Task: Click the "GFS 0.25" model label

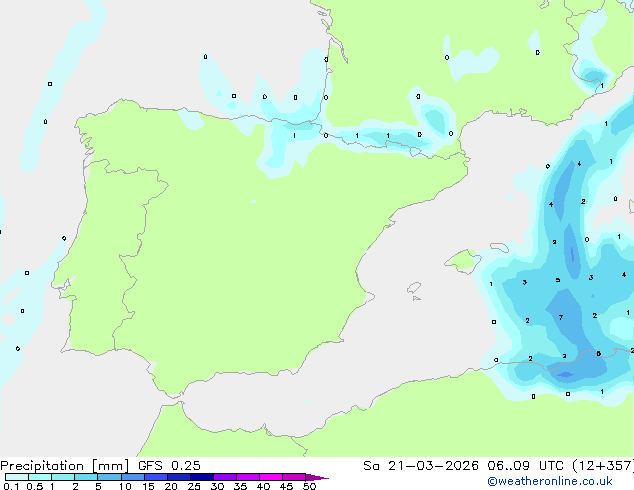Action: pos(169,466)
